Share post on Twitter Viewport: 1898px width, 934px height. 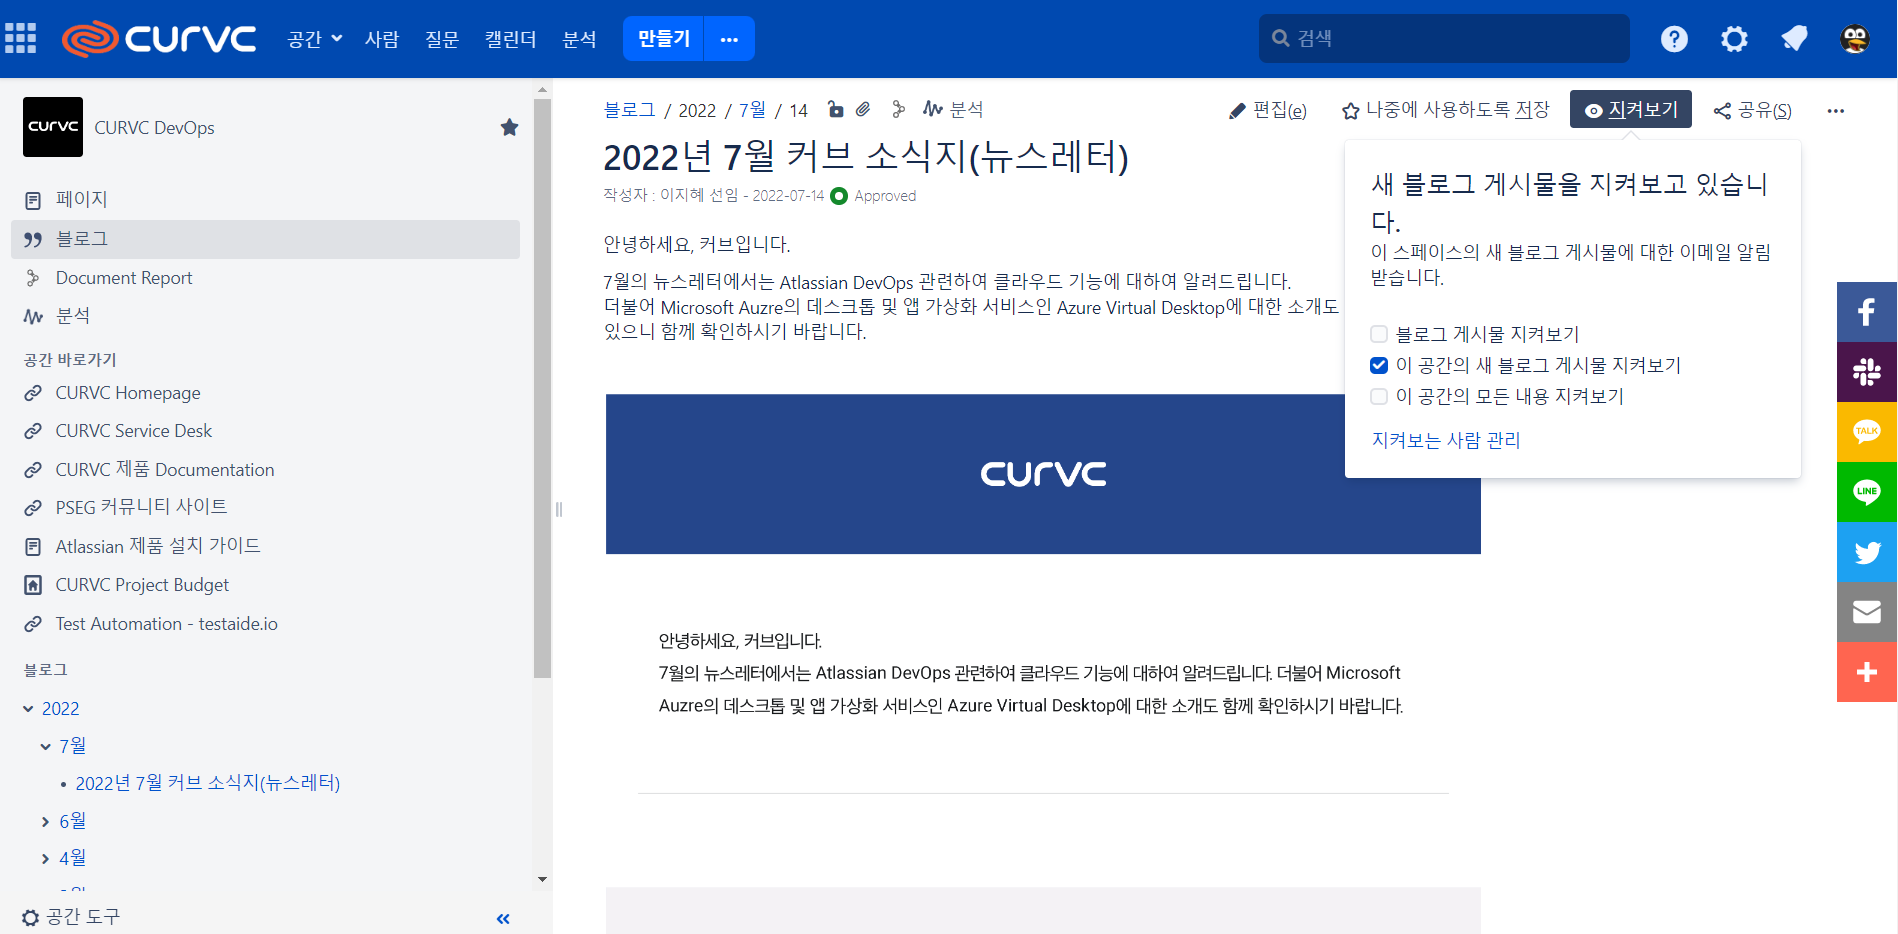click(1866, 552)
